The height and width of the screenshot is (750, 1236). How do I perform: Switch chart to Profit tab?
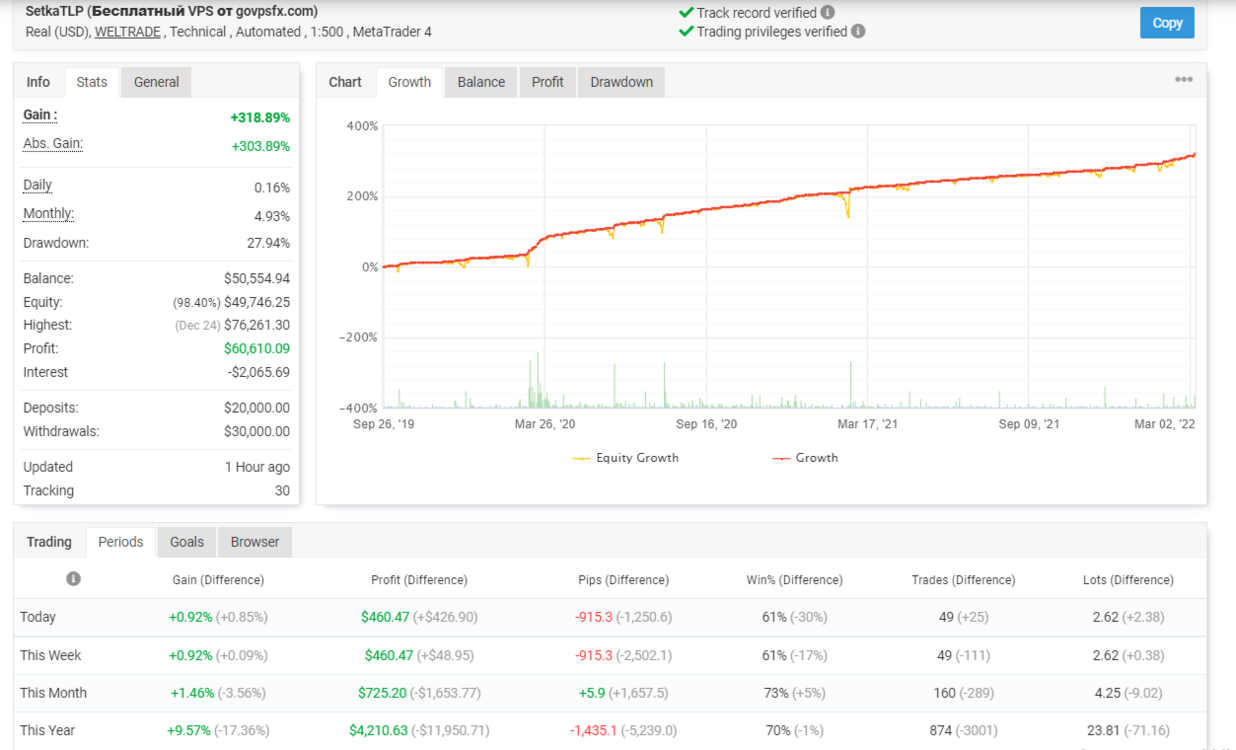(x=548, y=82)
